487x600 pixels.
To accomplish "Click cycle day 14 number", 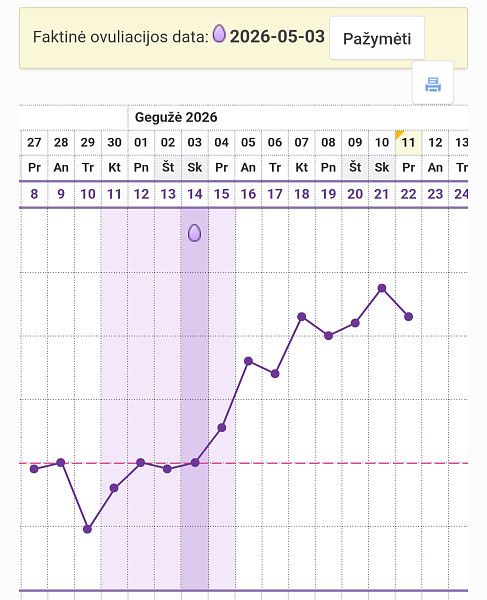I will [195, 194].
